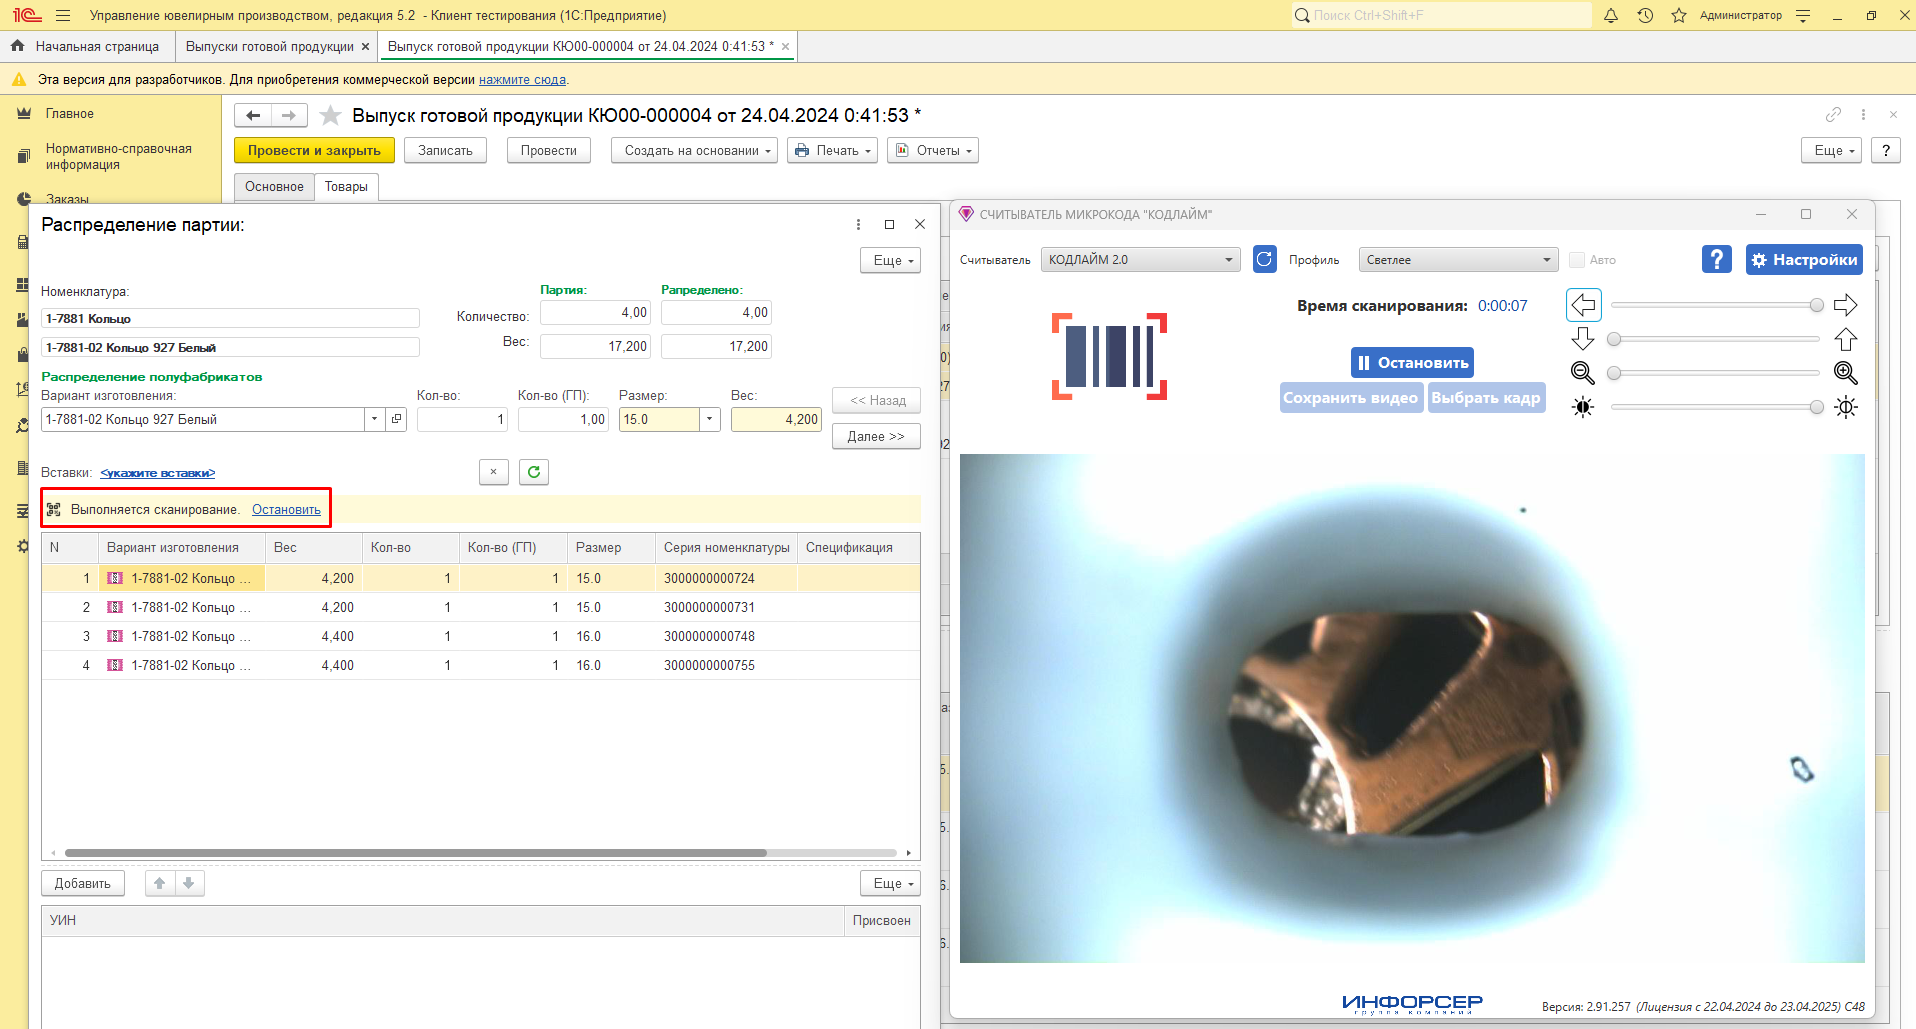Move camera view right arrow
This screenshot has height=1029, width=1916.
[1846, 305]
